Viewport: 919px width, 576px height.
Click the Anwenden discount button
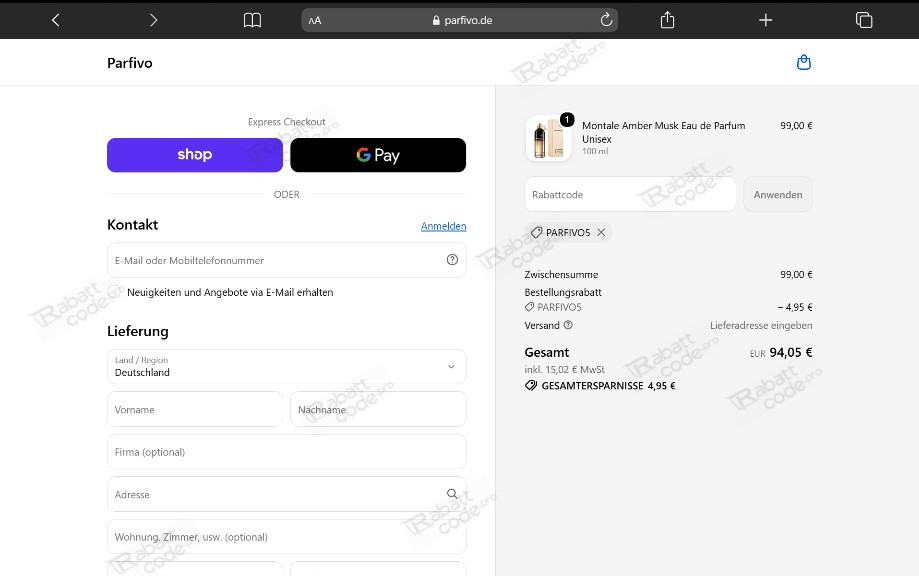click(x=778, y=195)
